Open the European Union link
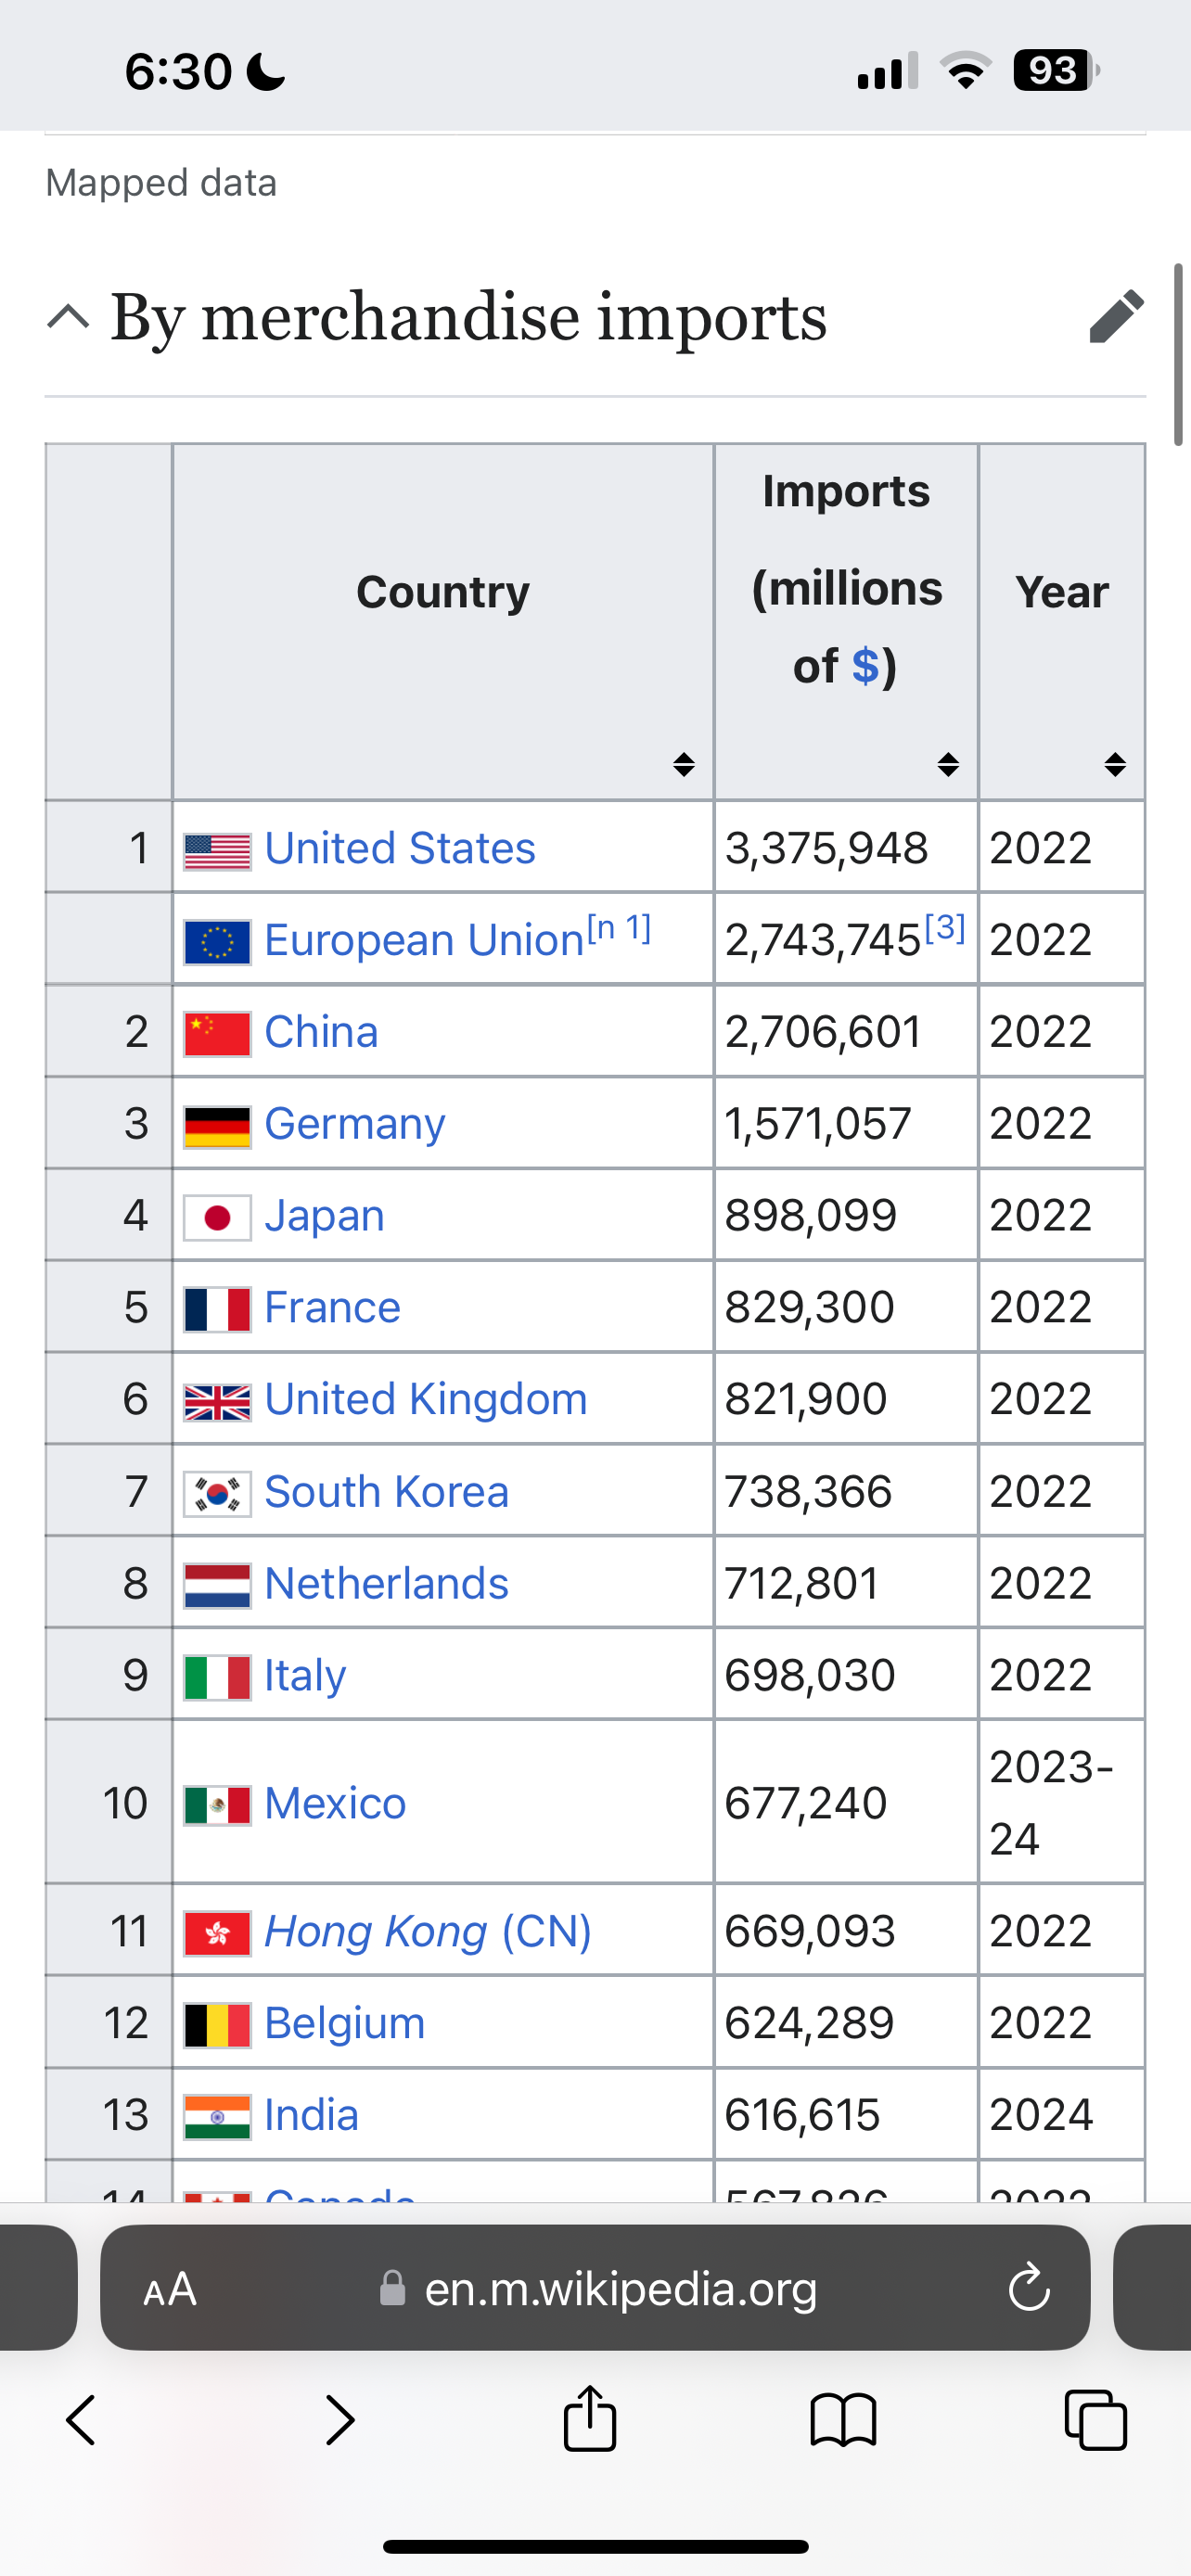Viewport: 1191px width, 2576px height. 424,940
